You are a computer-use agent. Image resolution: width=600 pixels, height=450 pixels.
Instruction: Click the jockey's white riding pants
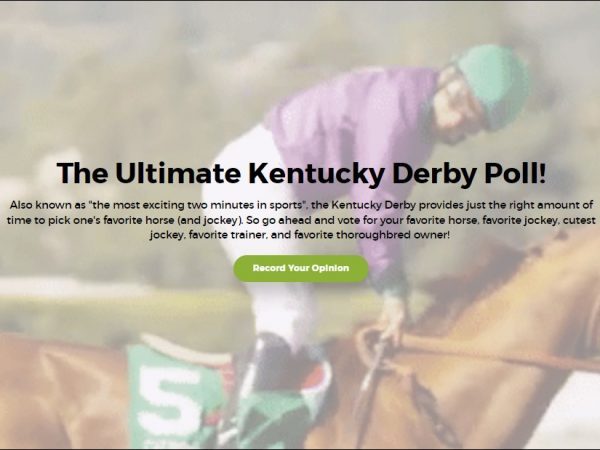268,268
